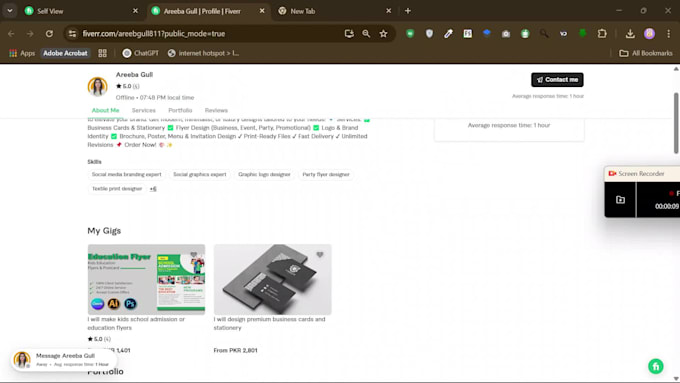Expand the tab search dropdown arrow

[10, 11]
